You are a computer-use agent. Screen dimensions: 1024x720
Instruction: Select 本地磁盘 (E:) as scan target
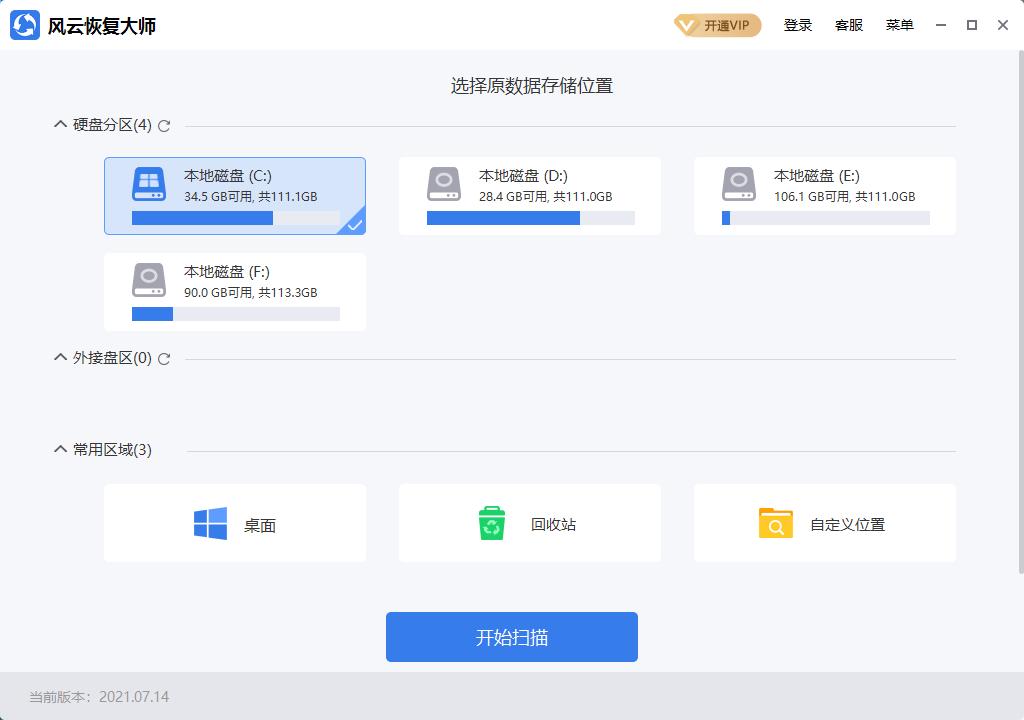[824, 195]
